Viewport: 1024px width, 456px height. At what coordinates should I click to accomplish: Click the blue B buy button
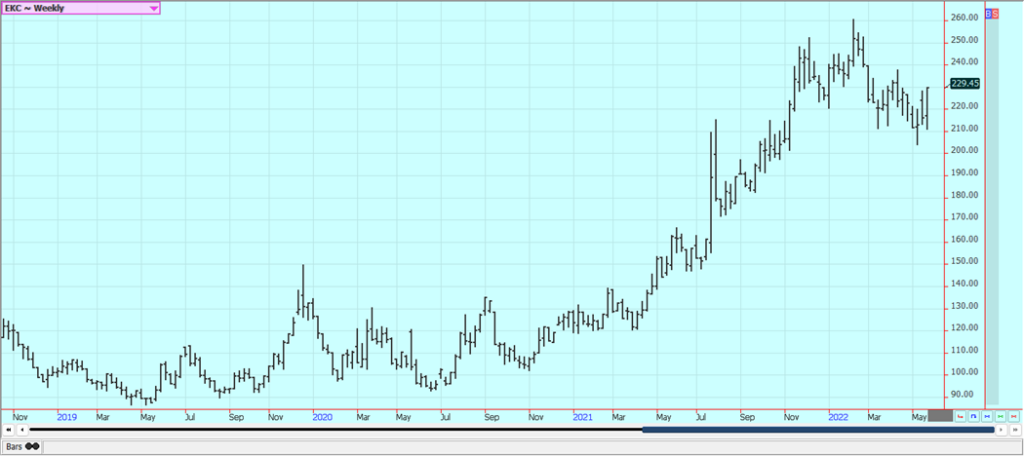[x=987, y=14]
